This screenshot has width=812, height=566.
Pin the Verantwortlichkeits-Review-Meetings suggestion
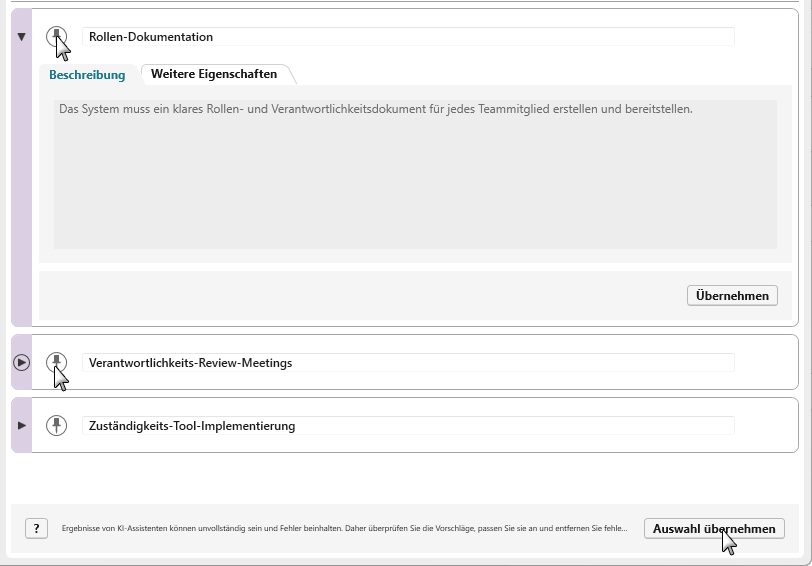(57, 362)
